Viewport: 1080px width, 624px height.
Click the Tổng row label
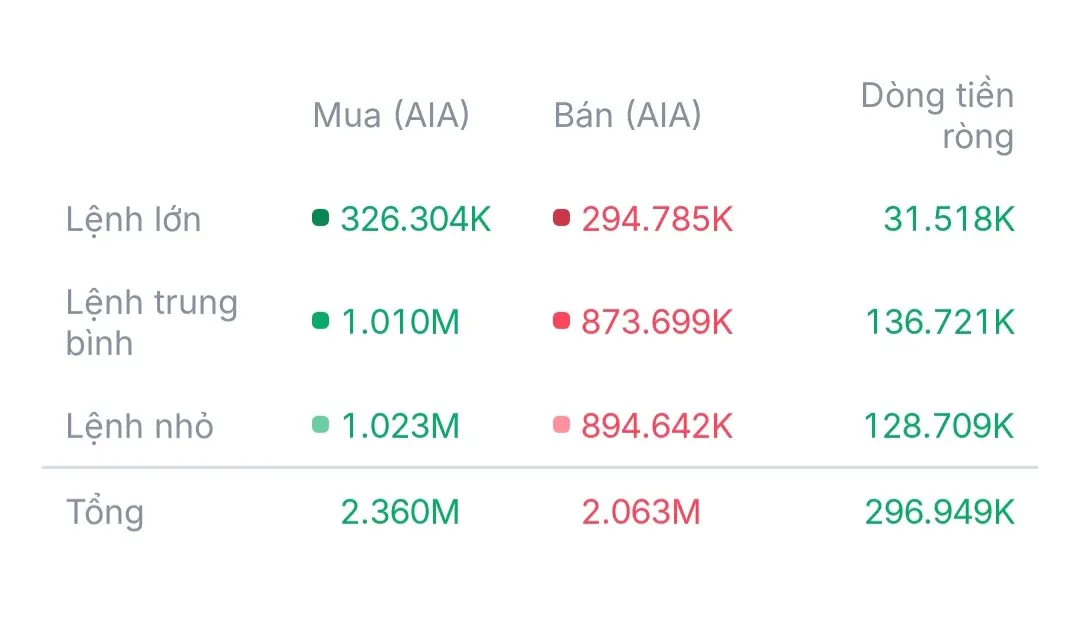pyautogui.click(x=105, y=512)
